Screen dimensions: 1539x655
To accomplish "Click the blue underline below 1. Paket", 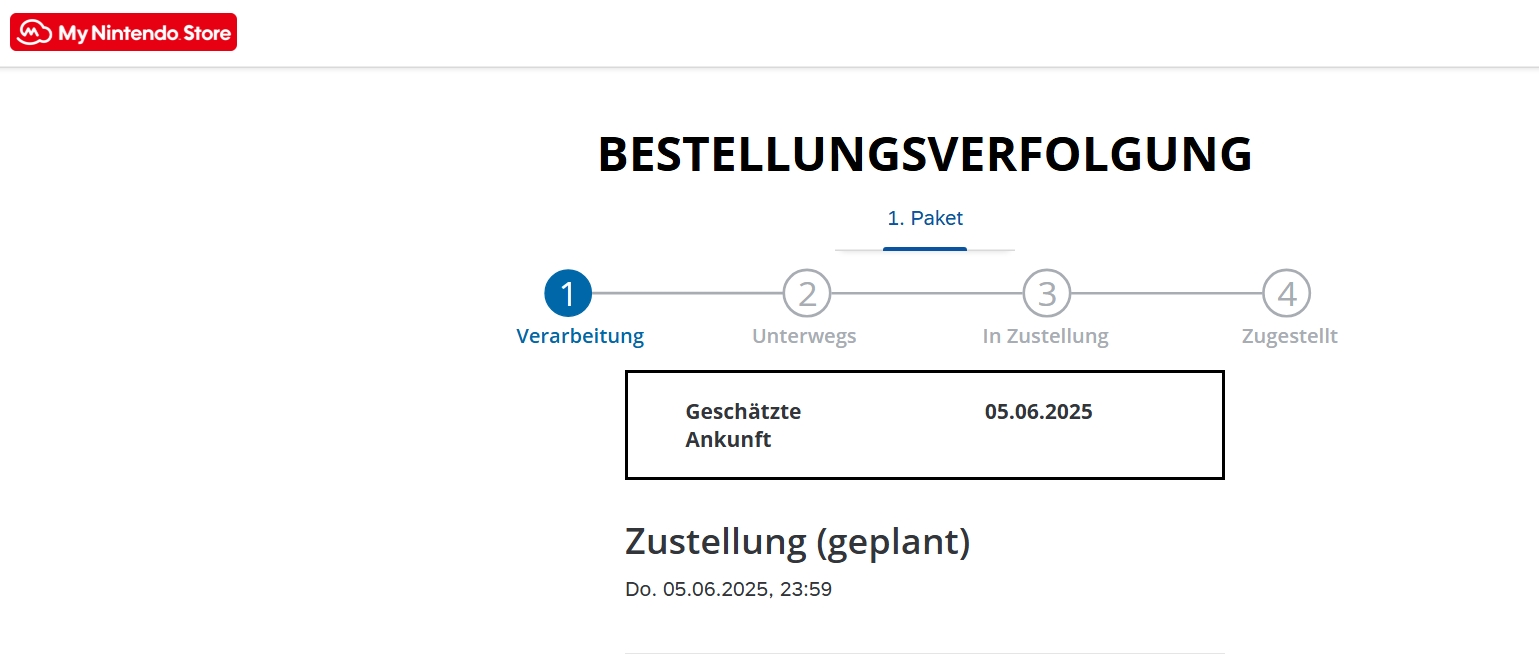I will tap(925, 248).
